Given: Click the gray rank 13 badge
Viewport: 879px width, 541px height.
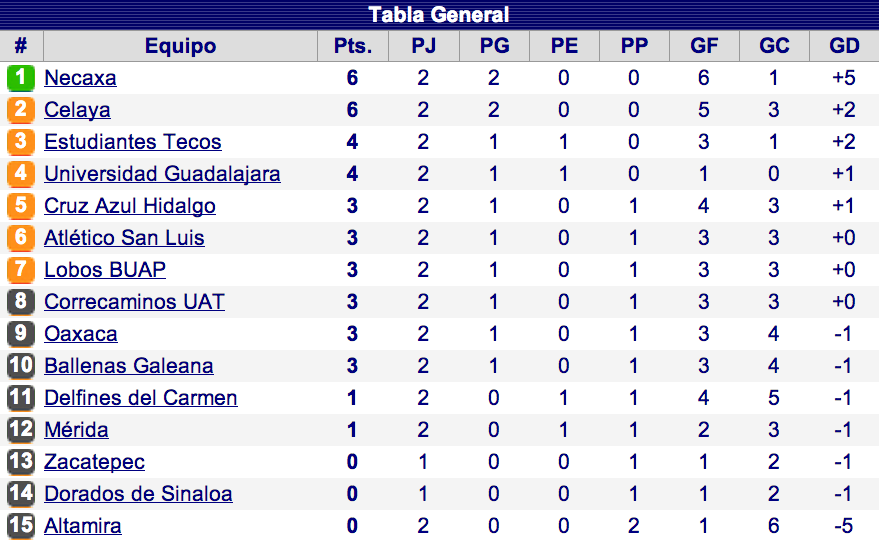Looking at the screenshot, I should pos(21,462).
